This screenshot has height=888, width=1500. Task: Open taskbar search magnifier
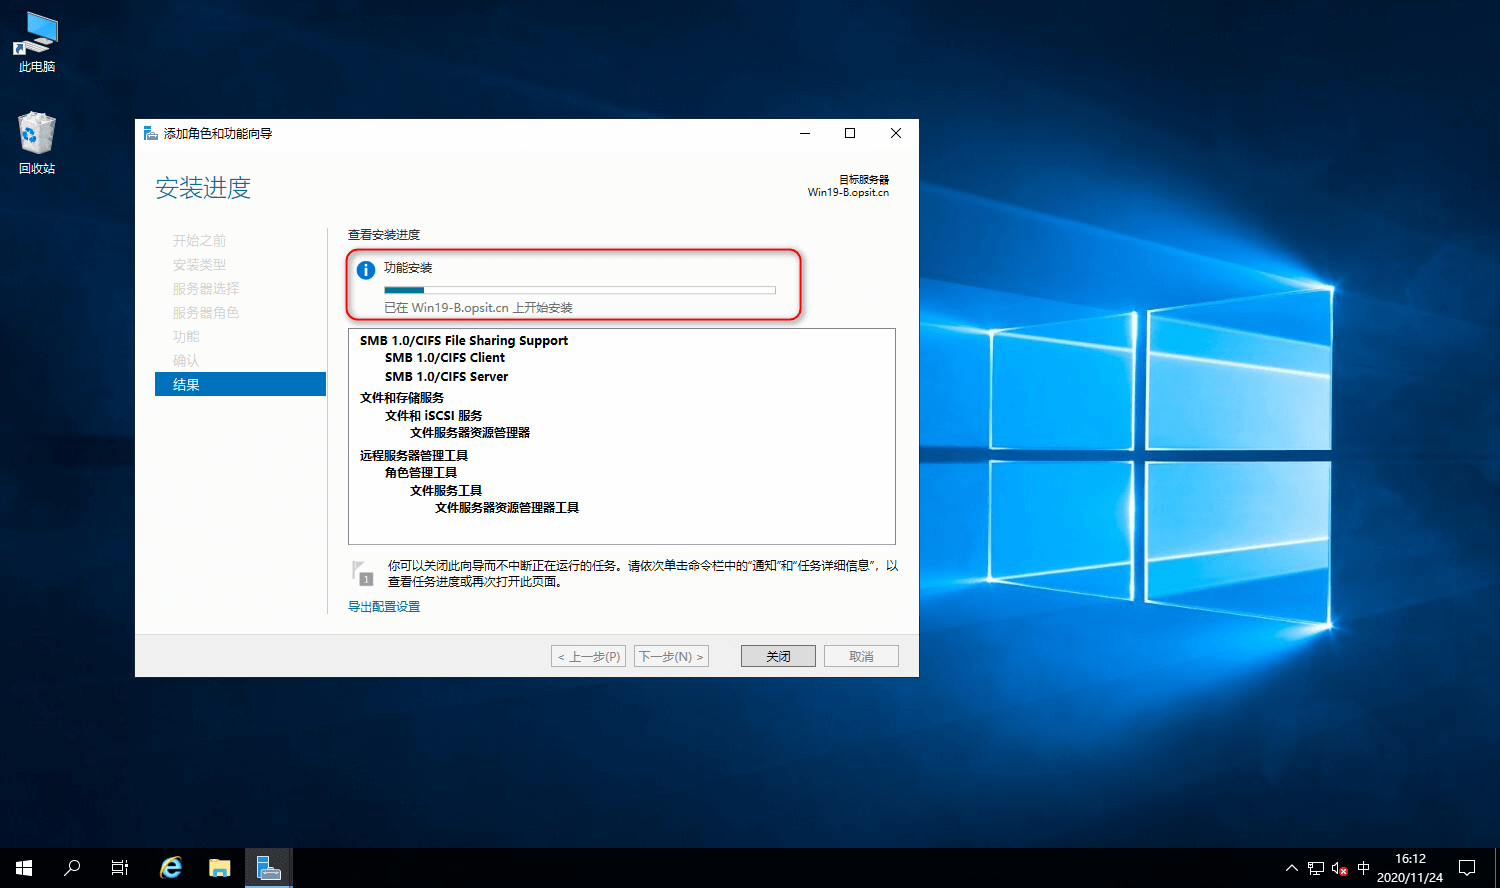tap(72, 868)
